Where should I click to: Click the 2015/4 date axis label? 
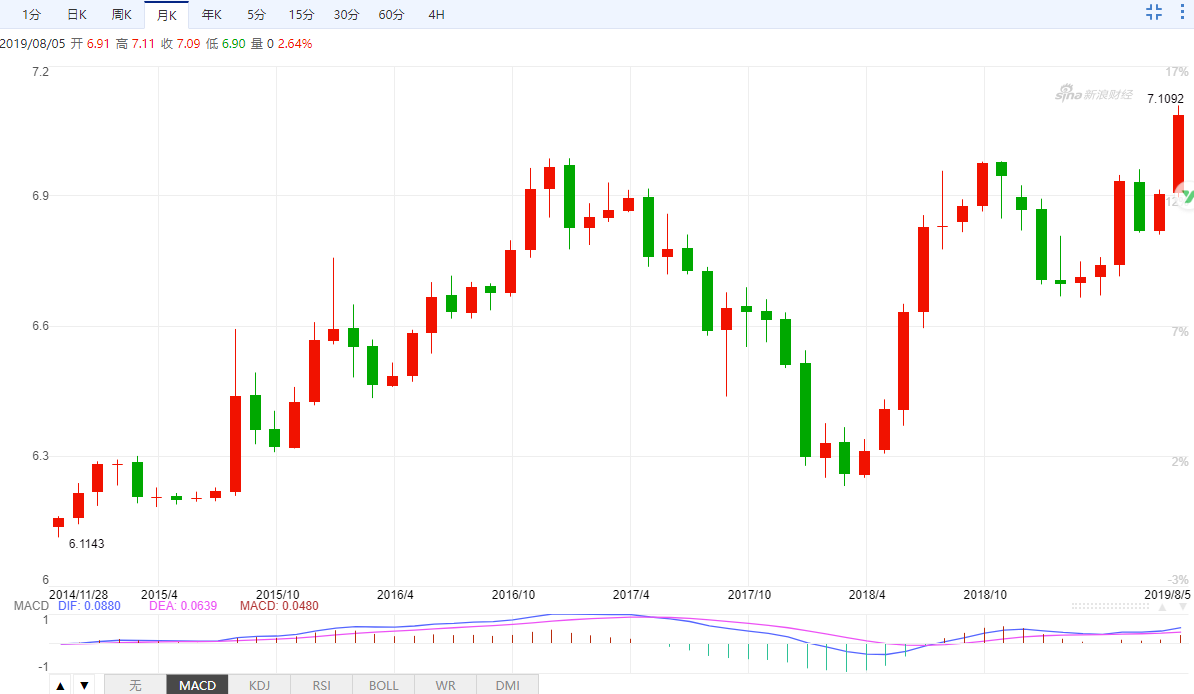159,594
